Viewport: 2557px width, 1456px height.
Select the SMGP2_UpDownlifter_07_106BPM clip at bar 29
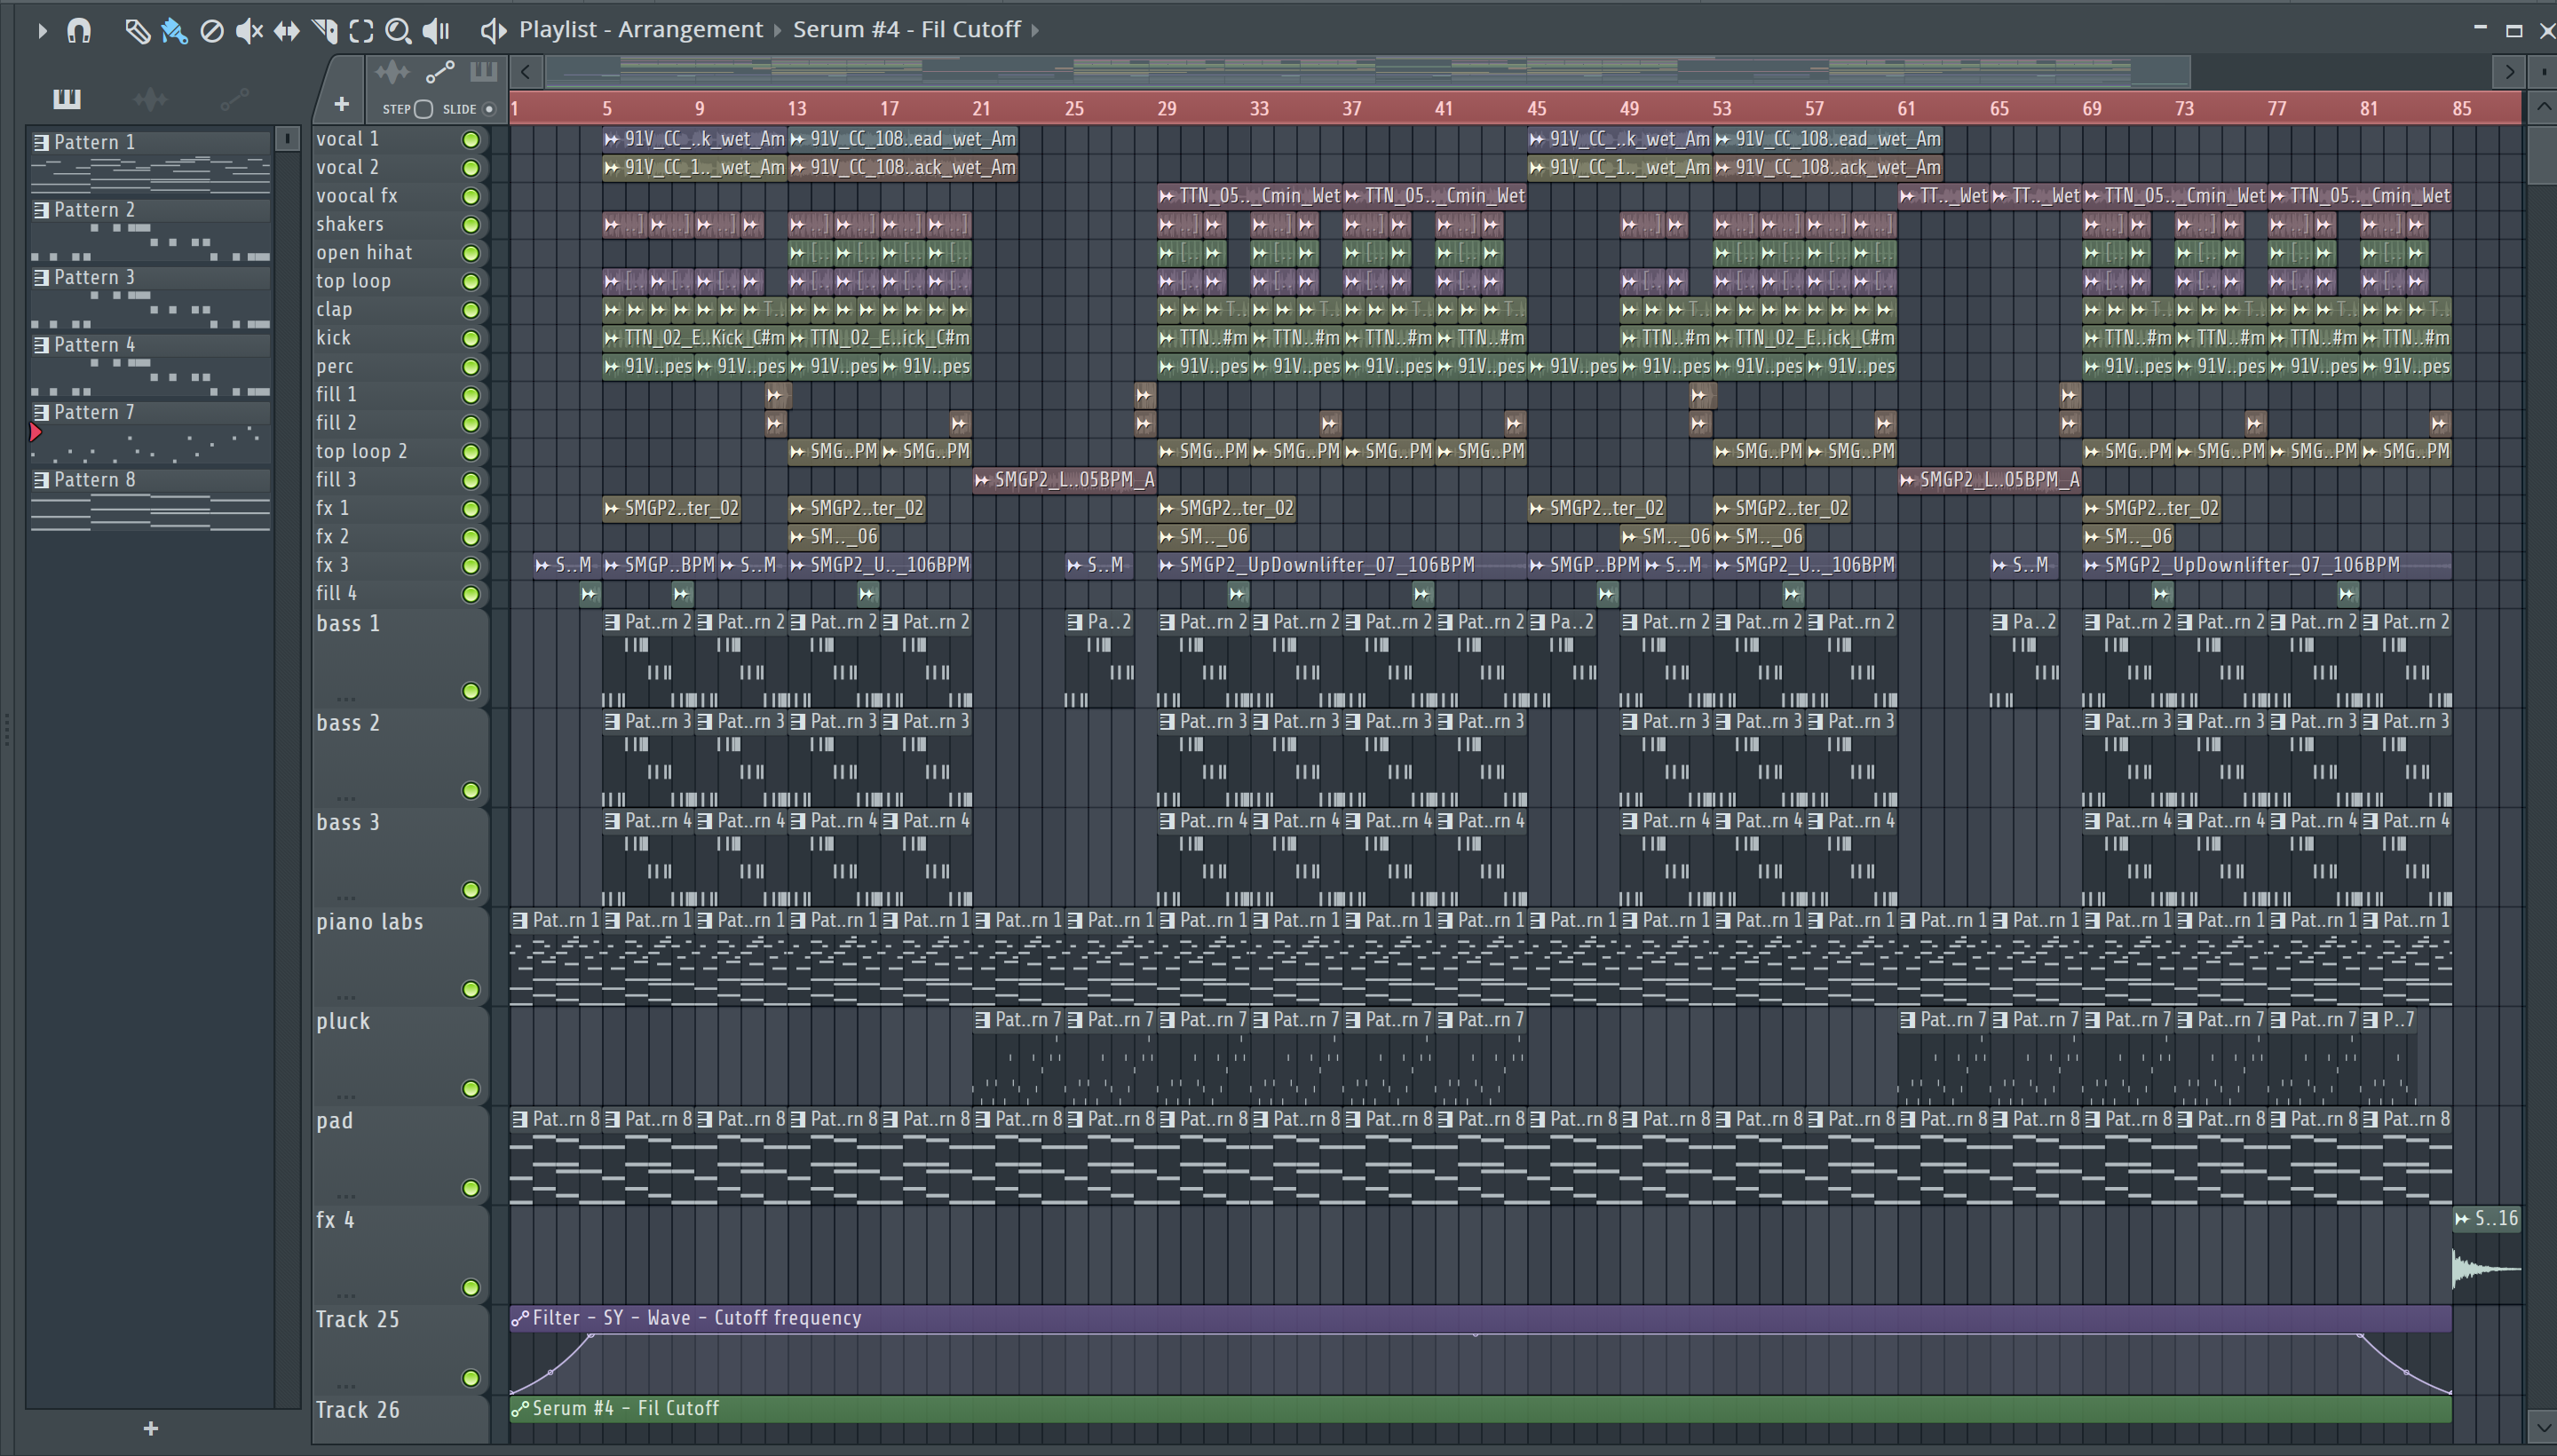1342,565
